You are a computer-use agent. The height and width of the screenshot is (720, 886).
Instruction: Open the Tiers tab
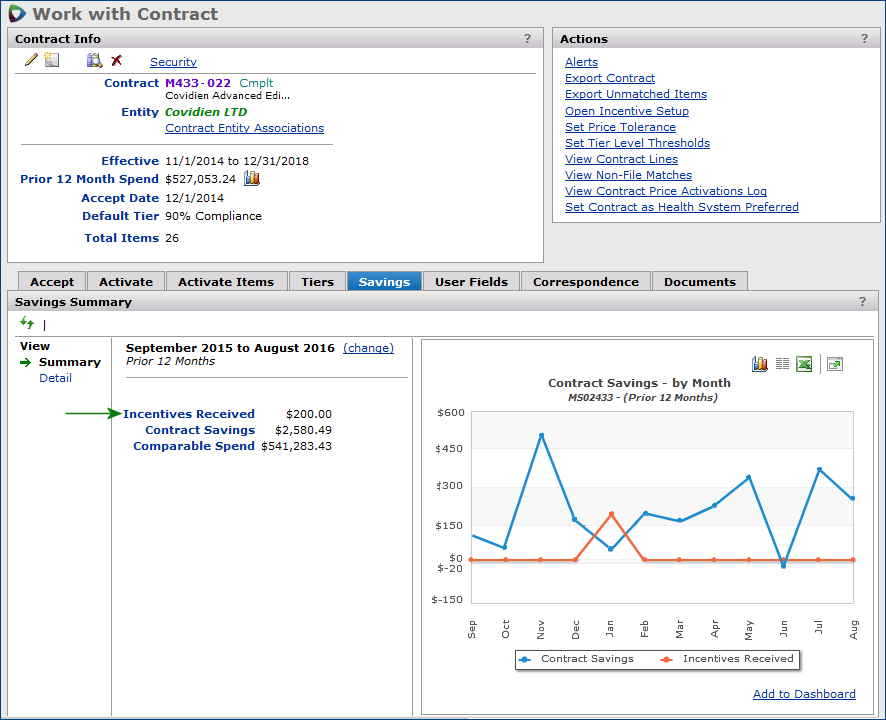[317, 282]
